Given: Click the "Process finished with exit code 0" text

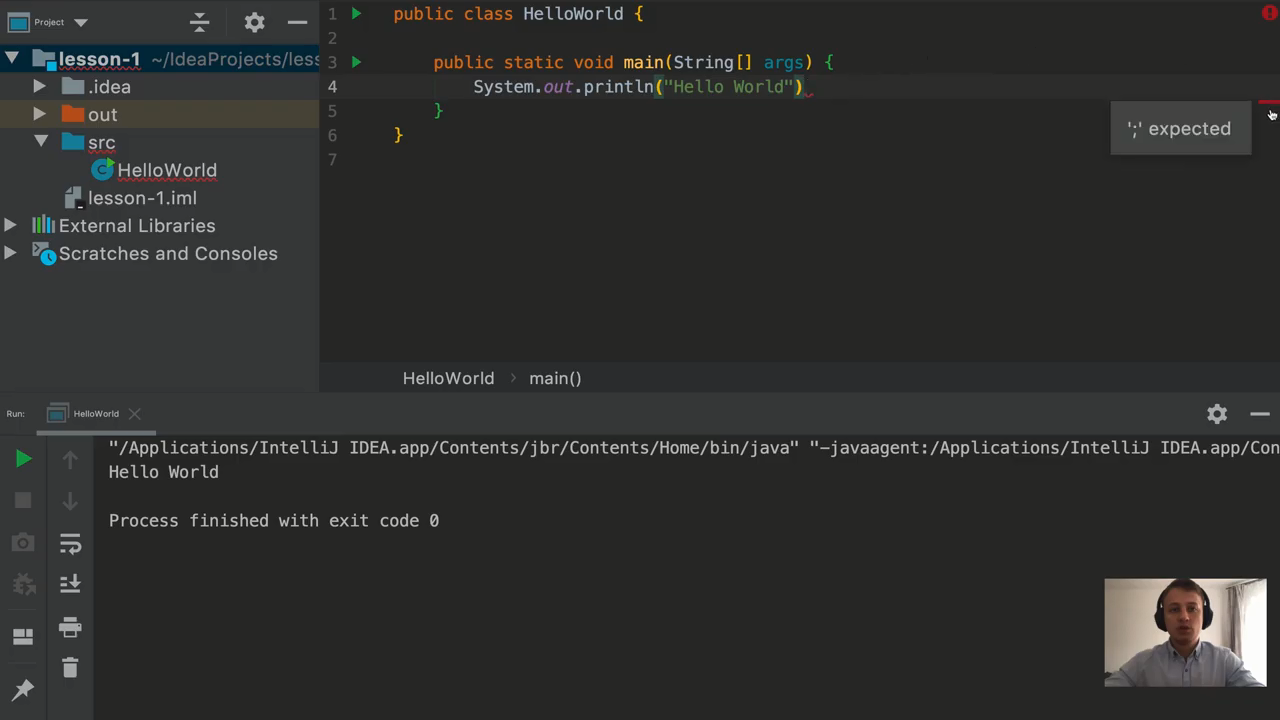Looking at the screenshot, I should tap(274, 521).
